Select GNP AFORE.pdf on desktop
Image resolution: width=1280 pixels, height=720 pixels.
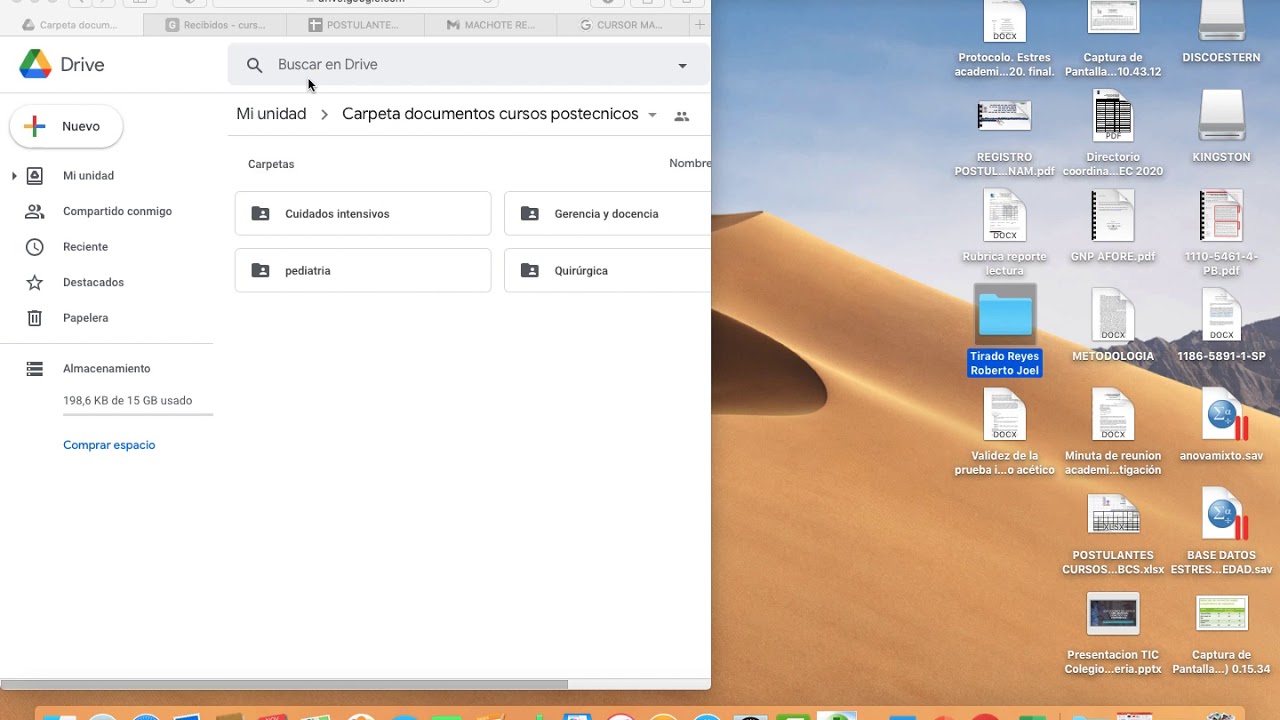pyautogui.click(x=1113, y=226)
